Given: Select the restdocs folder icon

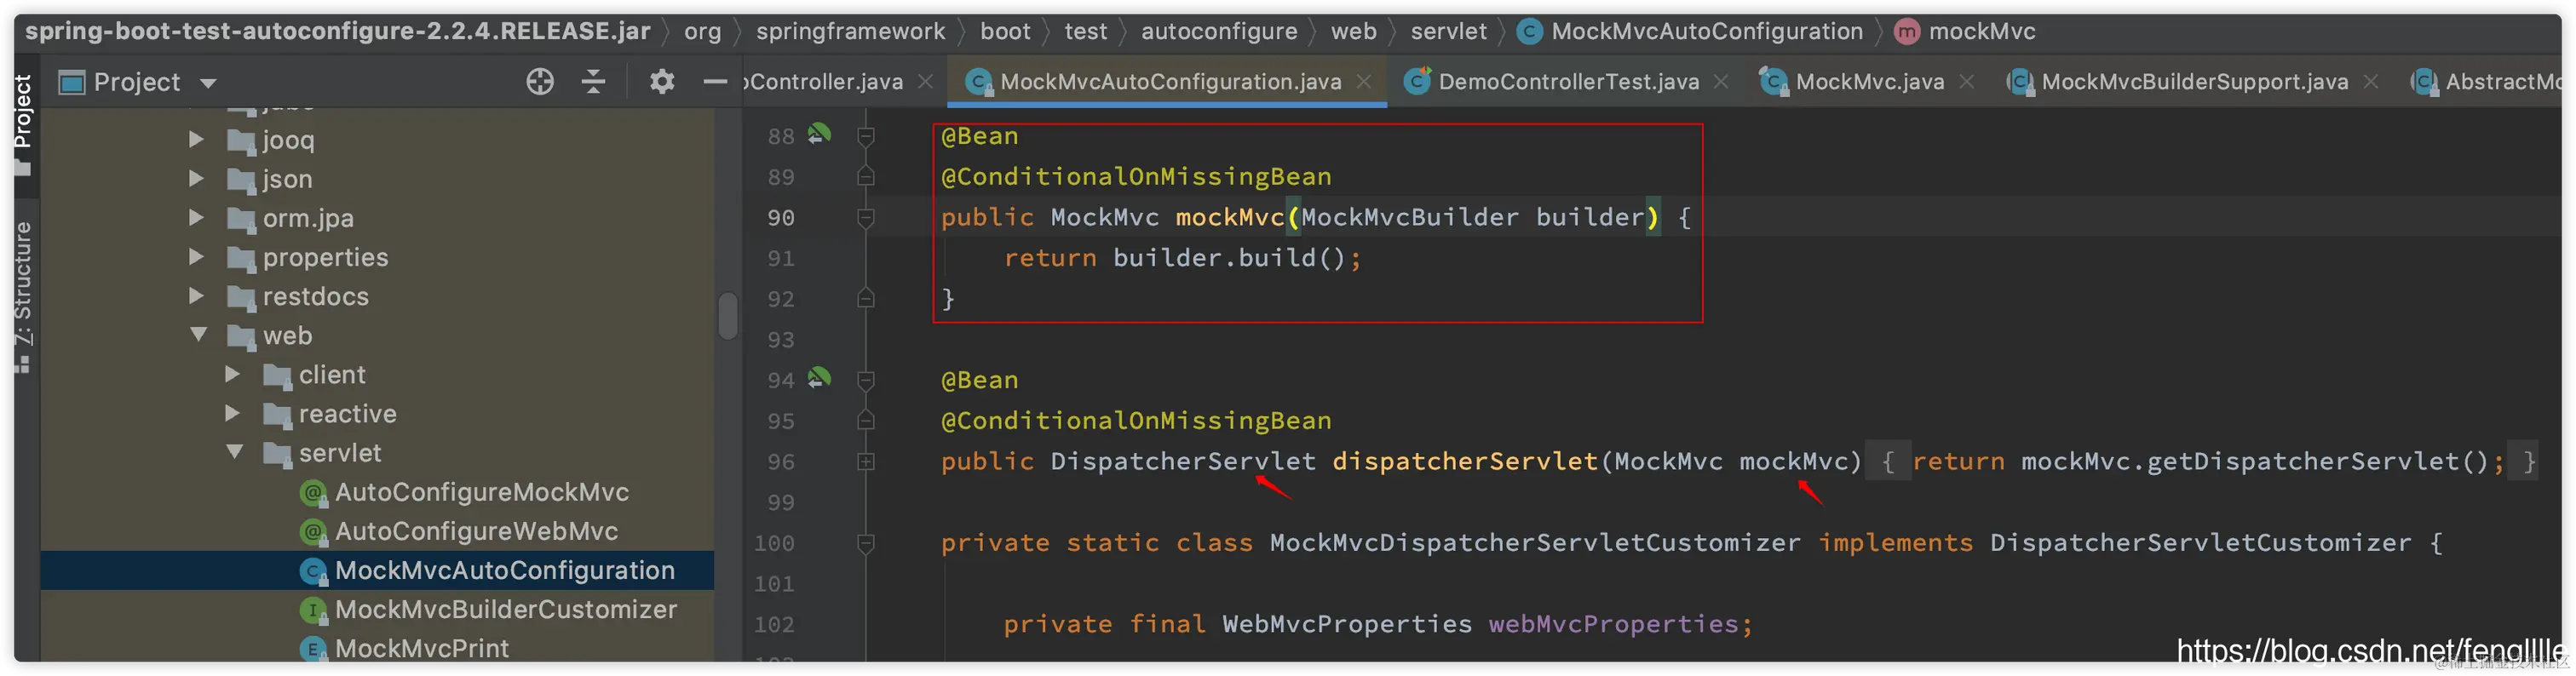Looking at the screenshot, I should click(241, 298).
